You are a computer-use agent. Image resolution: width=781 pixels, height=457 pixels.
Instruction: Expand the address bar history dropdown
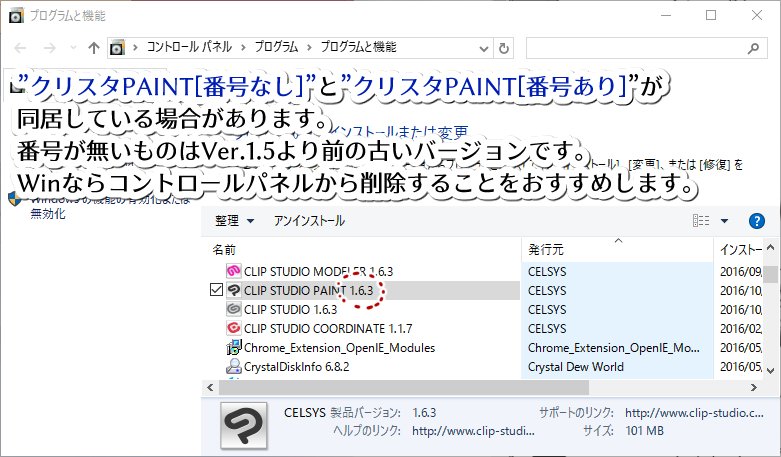tap(483, 49)
